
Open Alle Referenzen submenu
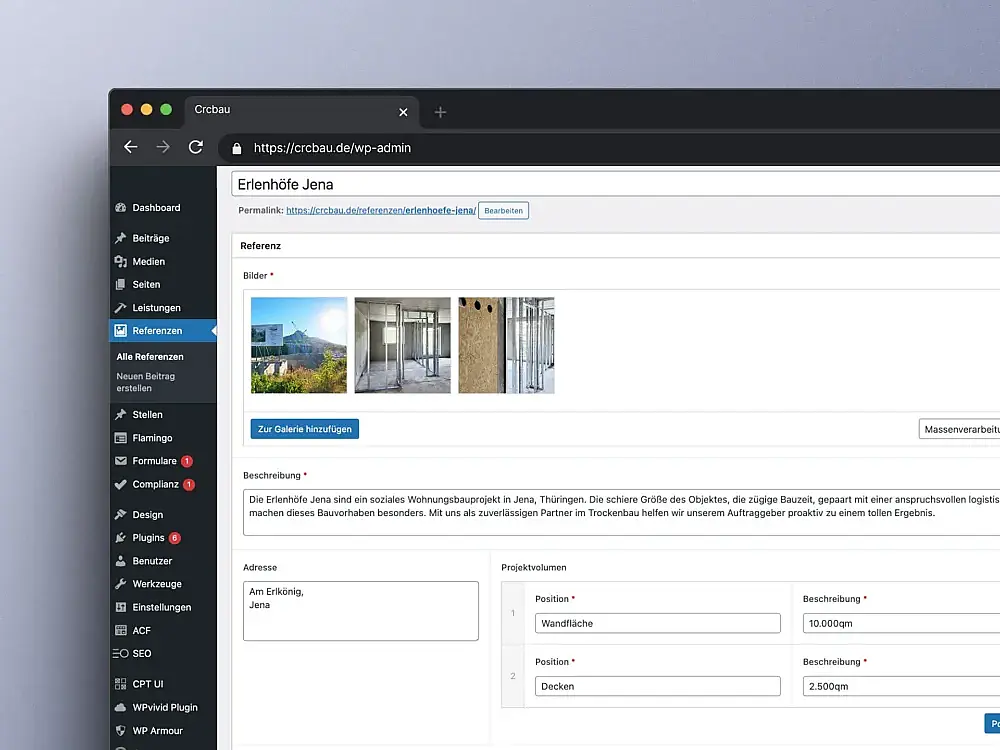(x=150, y=357)
